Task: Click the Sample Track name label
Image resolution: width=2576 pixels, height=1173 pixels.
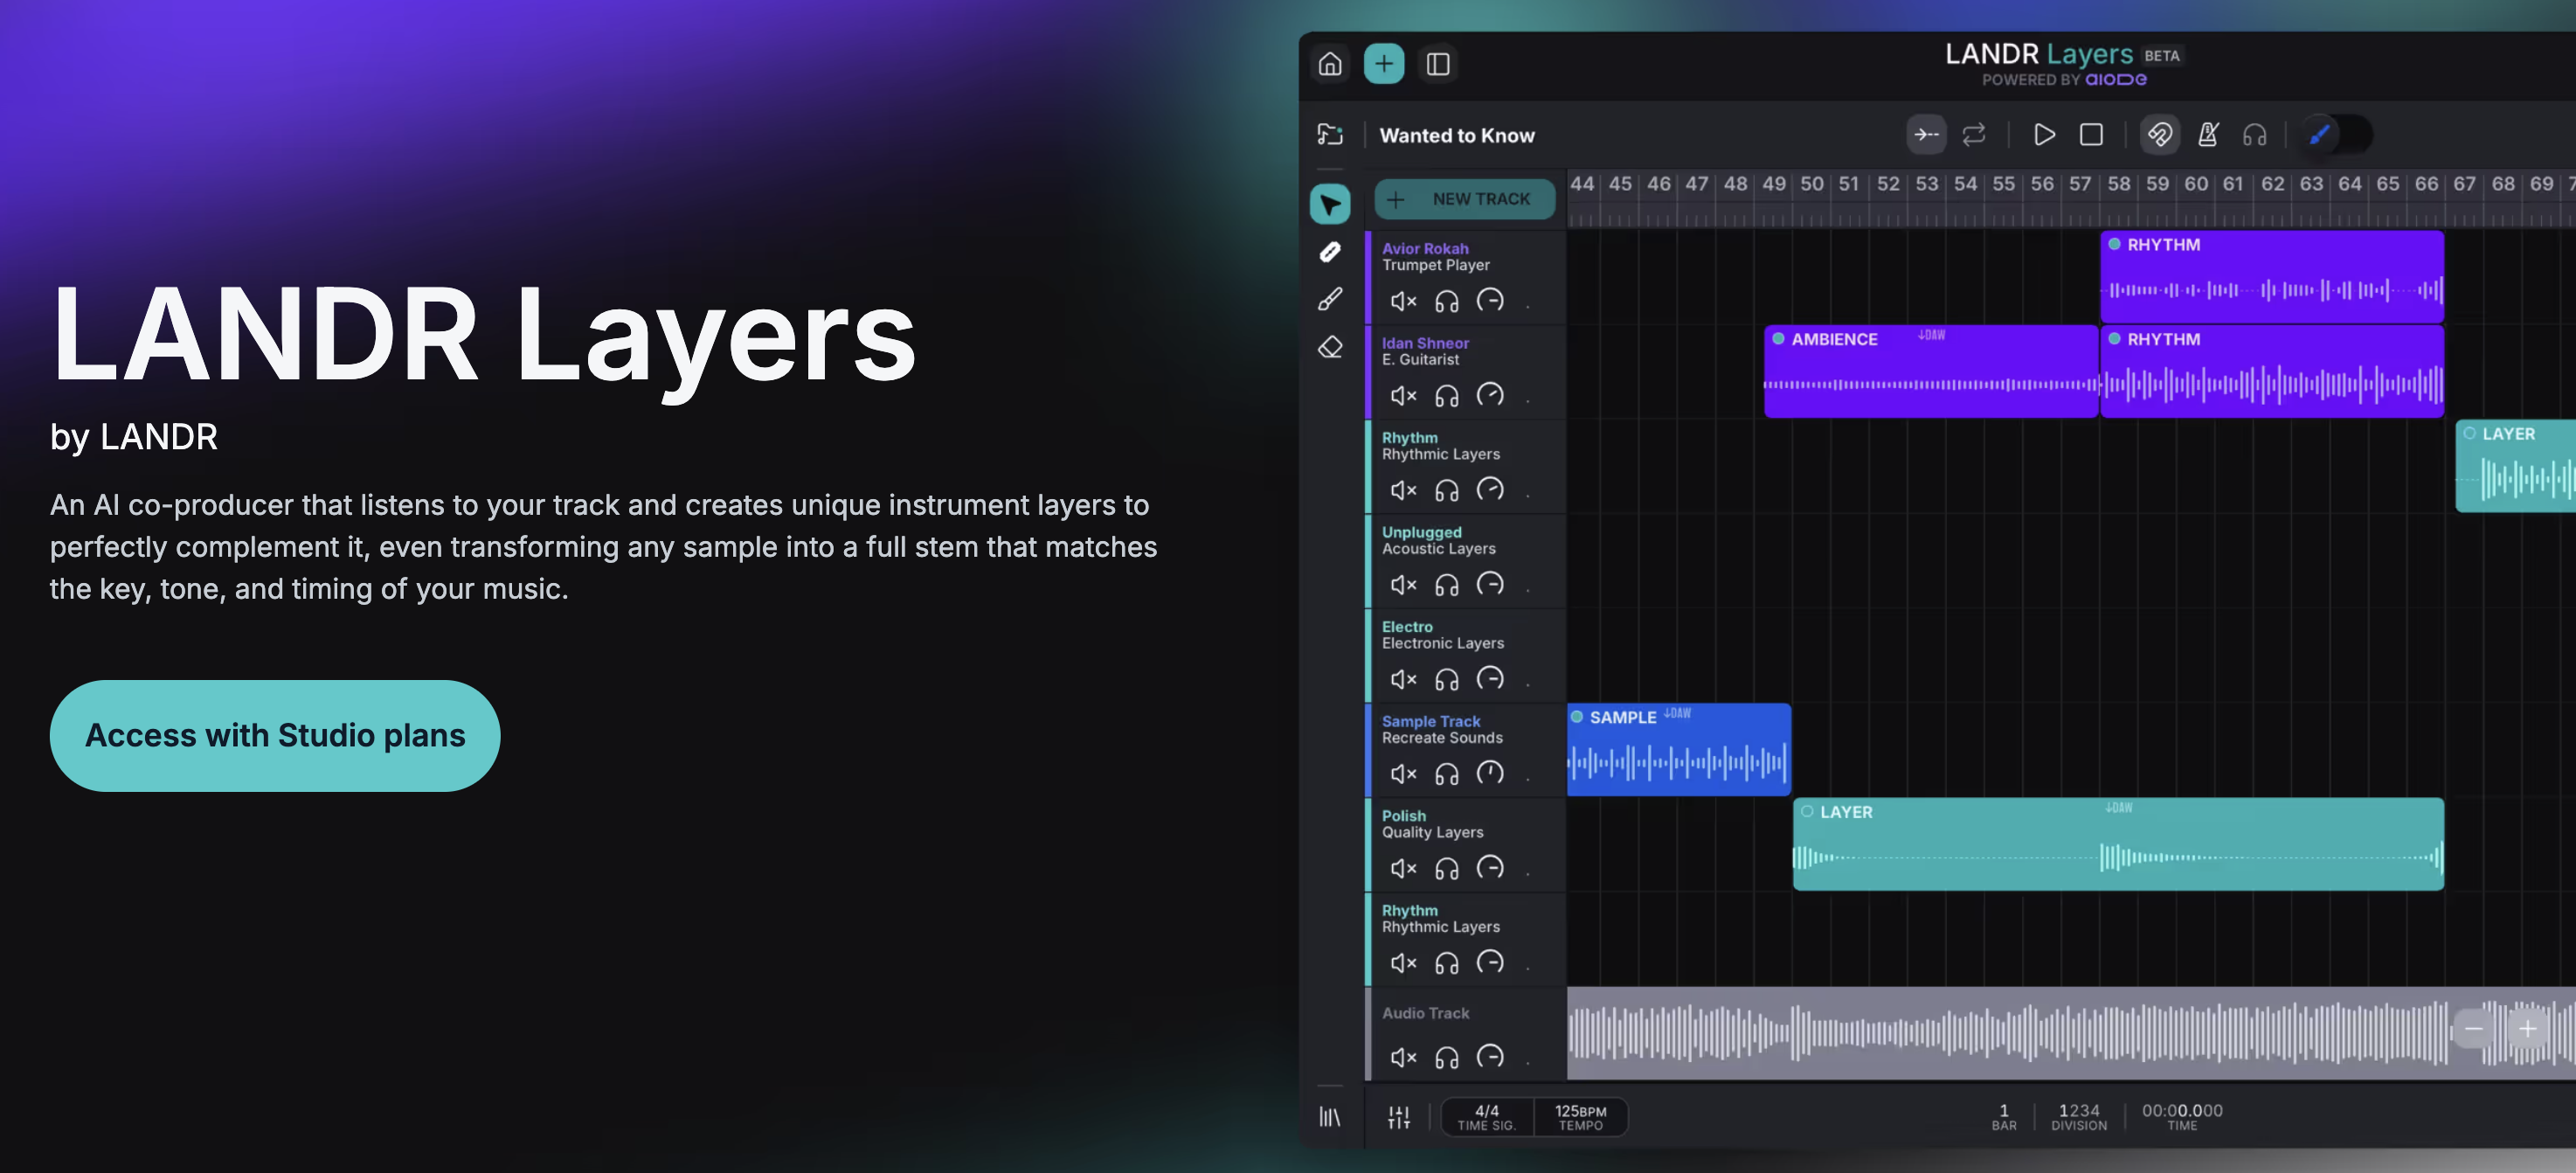Action: [x=1431, y=721]
